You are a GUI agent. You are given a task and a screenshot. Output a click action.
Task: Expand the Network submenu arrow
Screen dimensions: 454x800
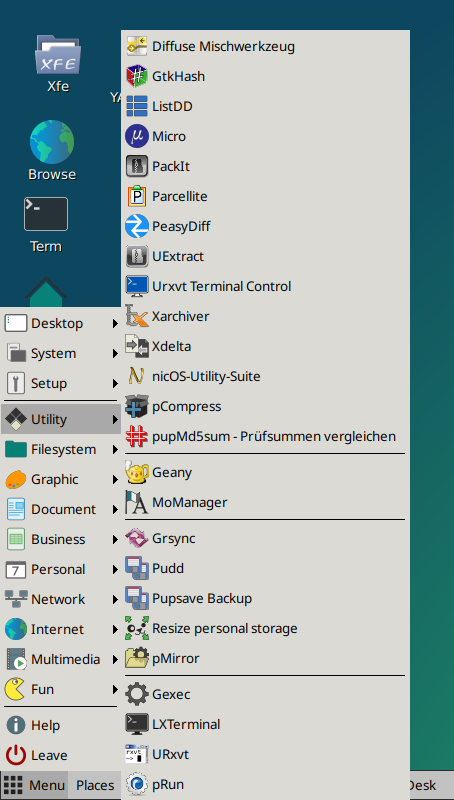115,599
